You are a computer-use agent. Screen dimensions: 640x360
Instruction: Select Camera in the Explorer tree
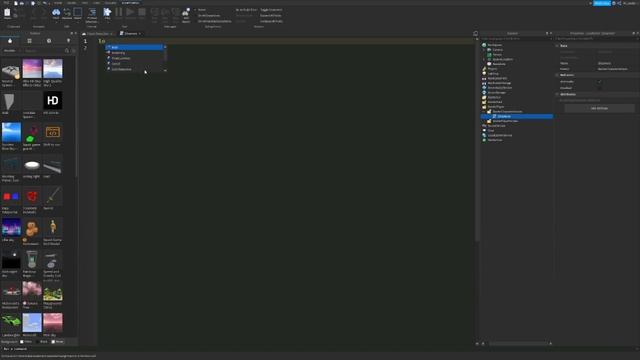[497, 50]
